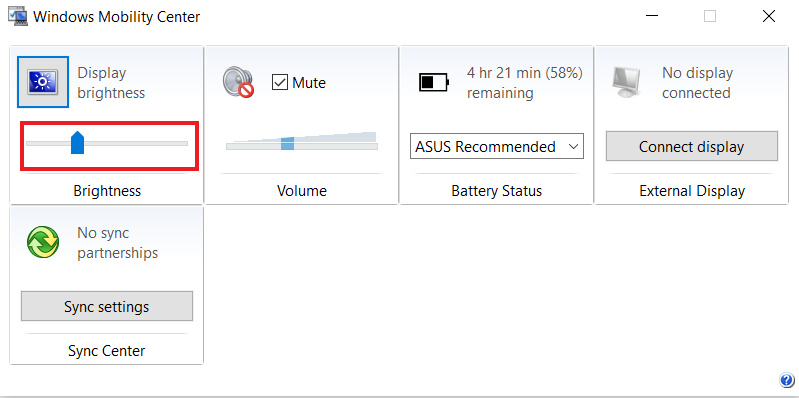Click the display brightness sun icon
This screenshot has height=398, width=799.
(43, 82)
